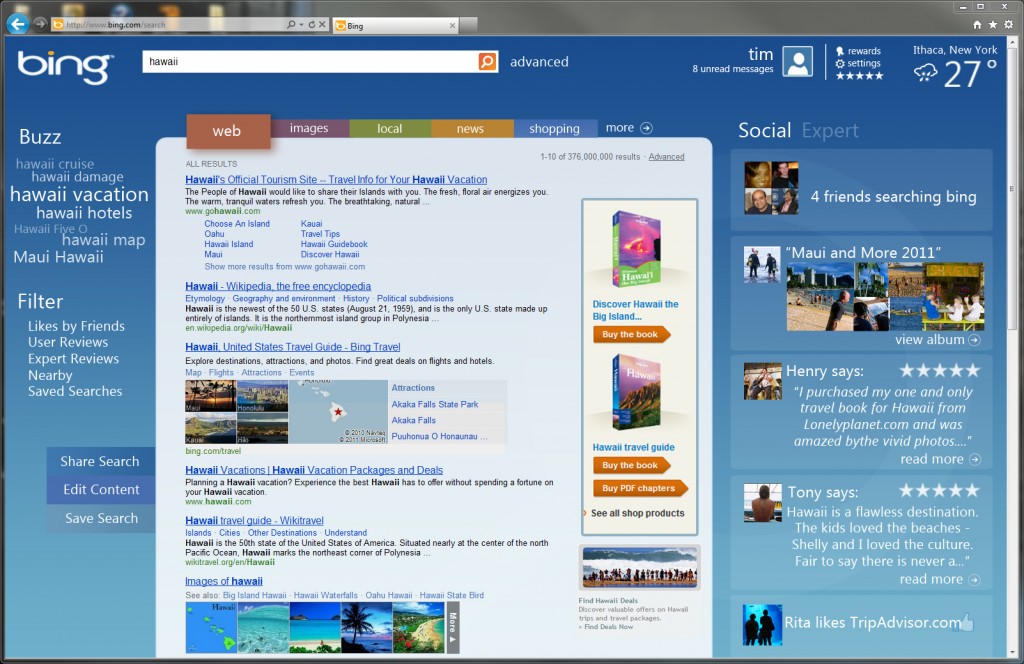This screenshot has height=664, width=1024.
Task: Click the star rating under settings
Action: click(859, 76)
